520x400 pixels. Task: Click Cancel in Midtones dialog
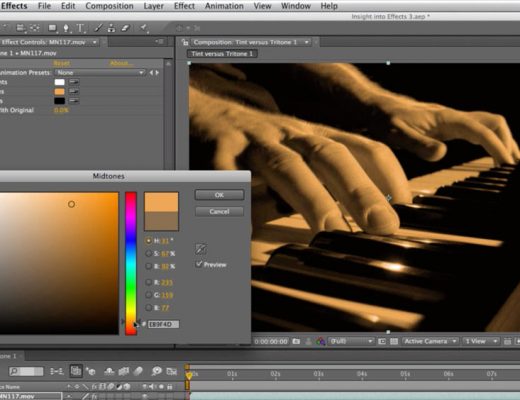[x=219, y=212]
